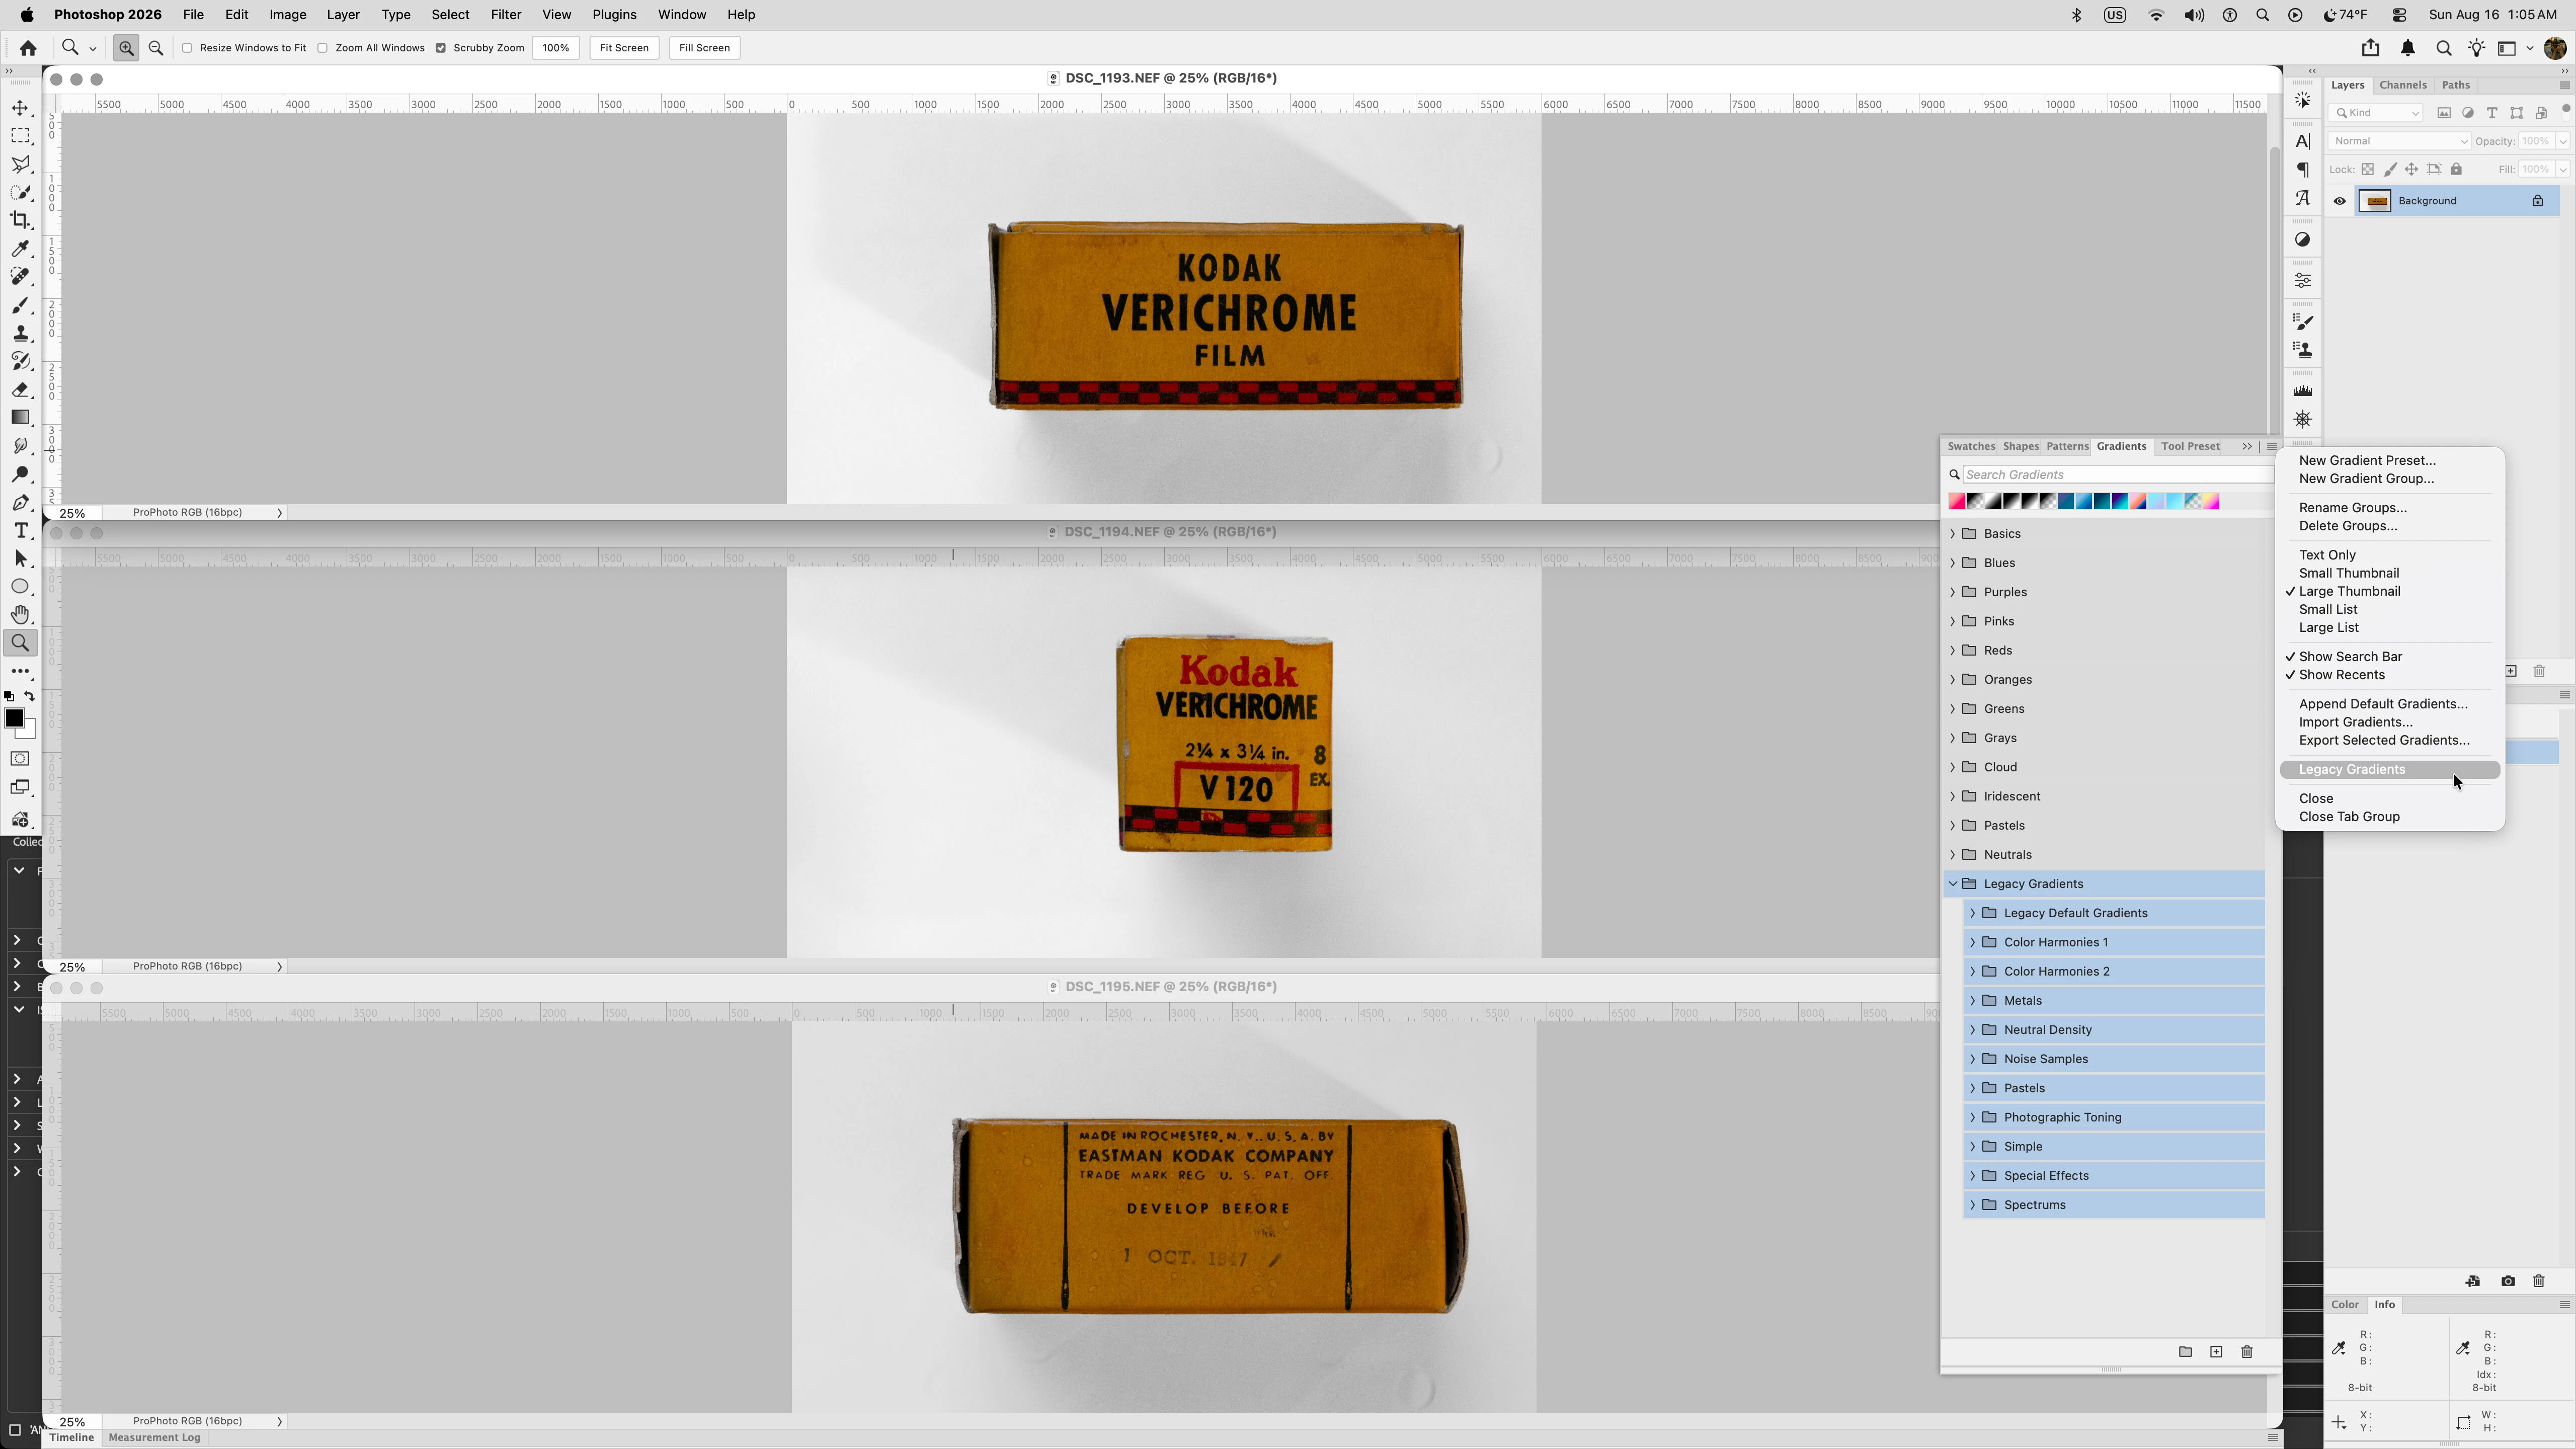This screenshot has width=2576, height=1449.
Task: Click the 100% zoom button
Action: click(x=556, y=48)
